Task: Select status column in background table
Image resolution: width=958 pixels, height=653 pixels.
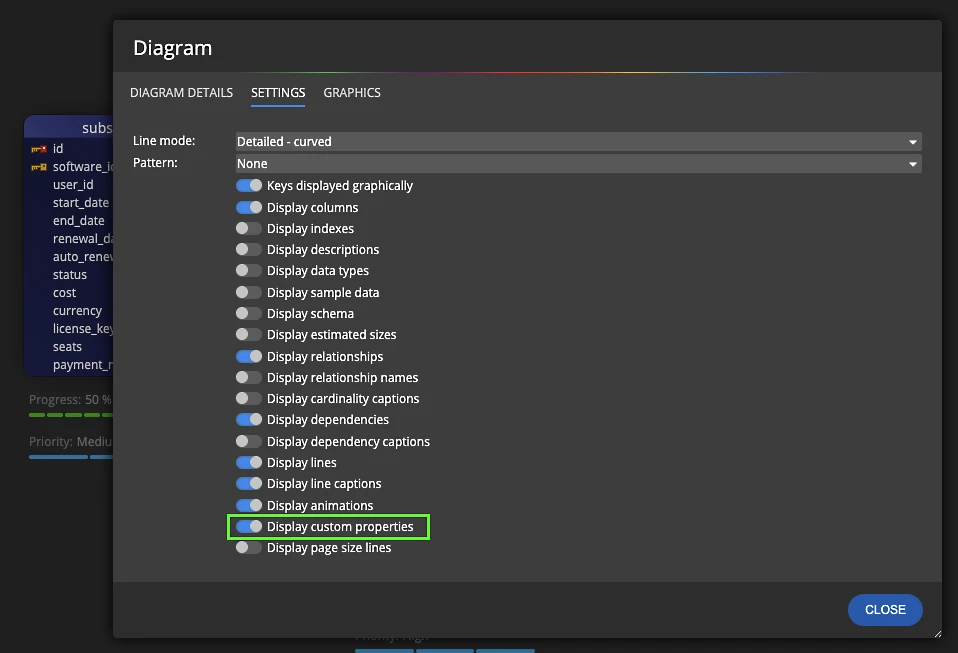Action: pyautogui.click(x=70, y=275)
